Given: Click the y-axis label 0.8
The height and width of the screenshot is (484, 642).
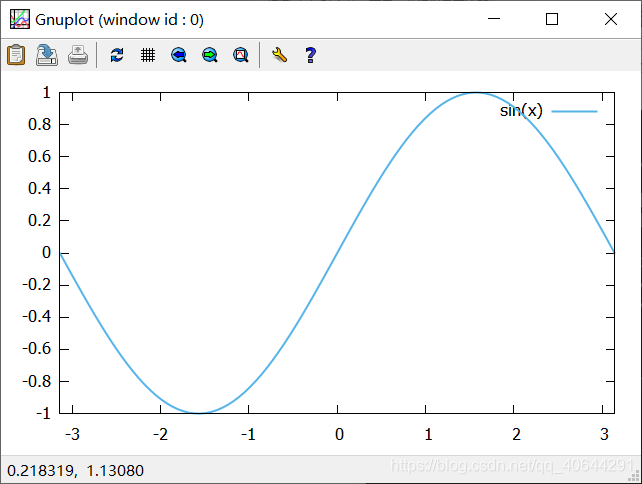Looking at the screenshot, I should coord(39,124).
